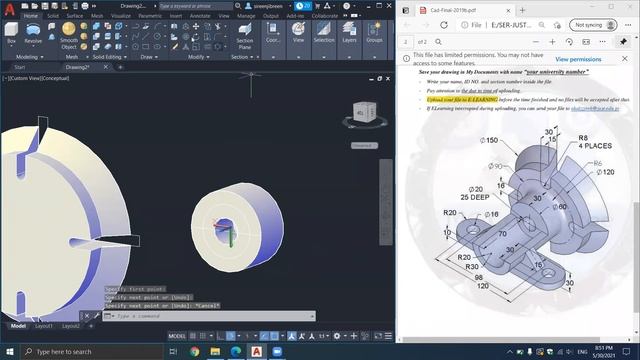Rotate the PDF page using rotate icon
This screenshot has height=360, width=640.
point(569,42)
